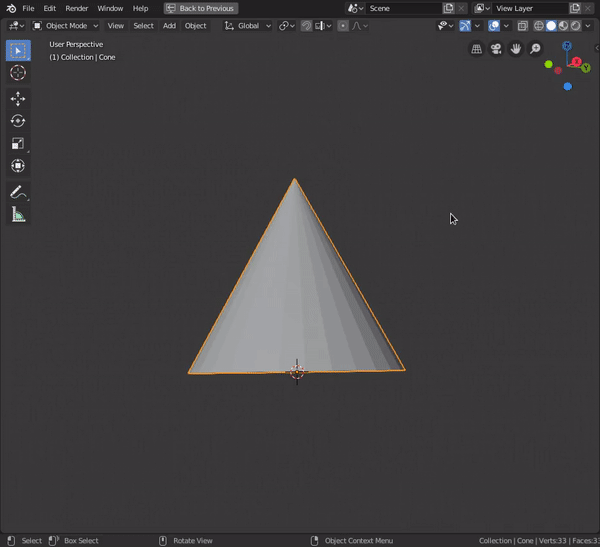This screenshot has height=547, width=600.
Task: Open the Edit menu
Action: click(x=50, y=8)
